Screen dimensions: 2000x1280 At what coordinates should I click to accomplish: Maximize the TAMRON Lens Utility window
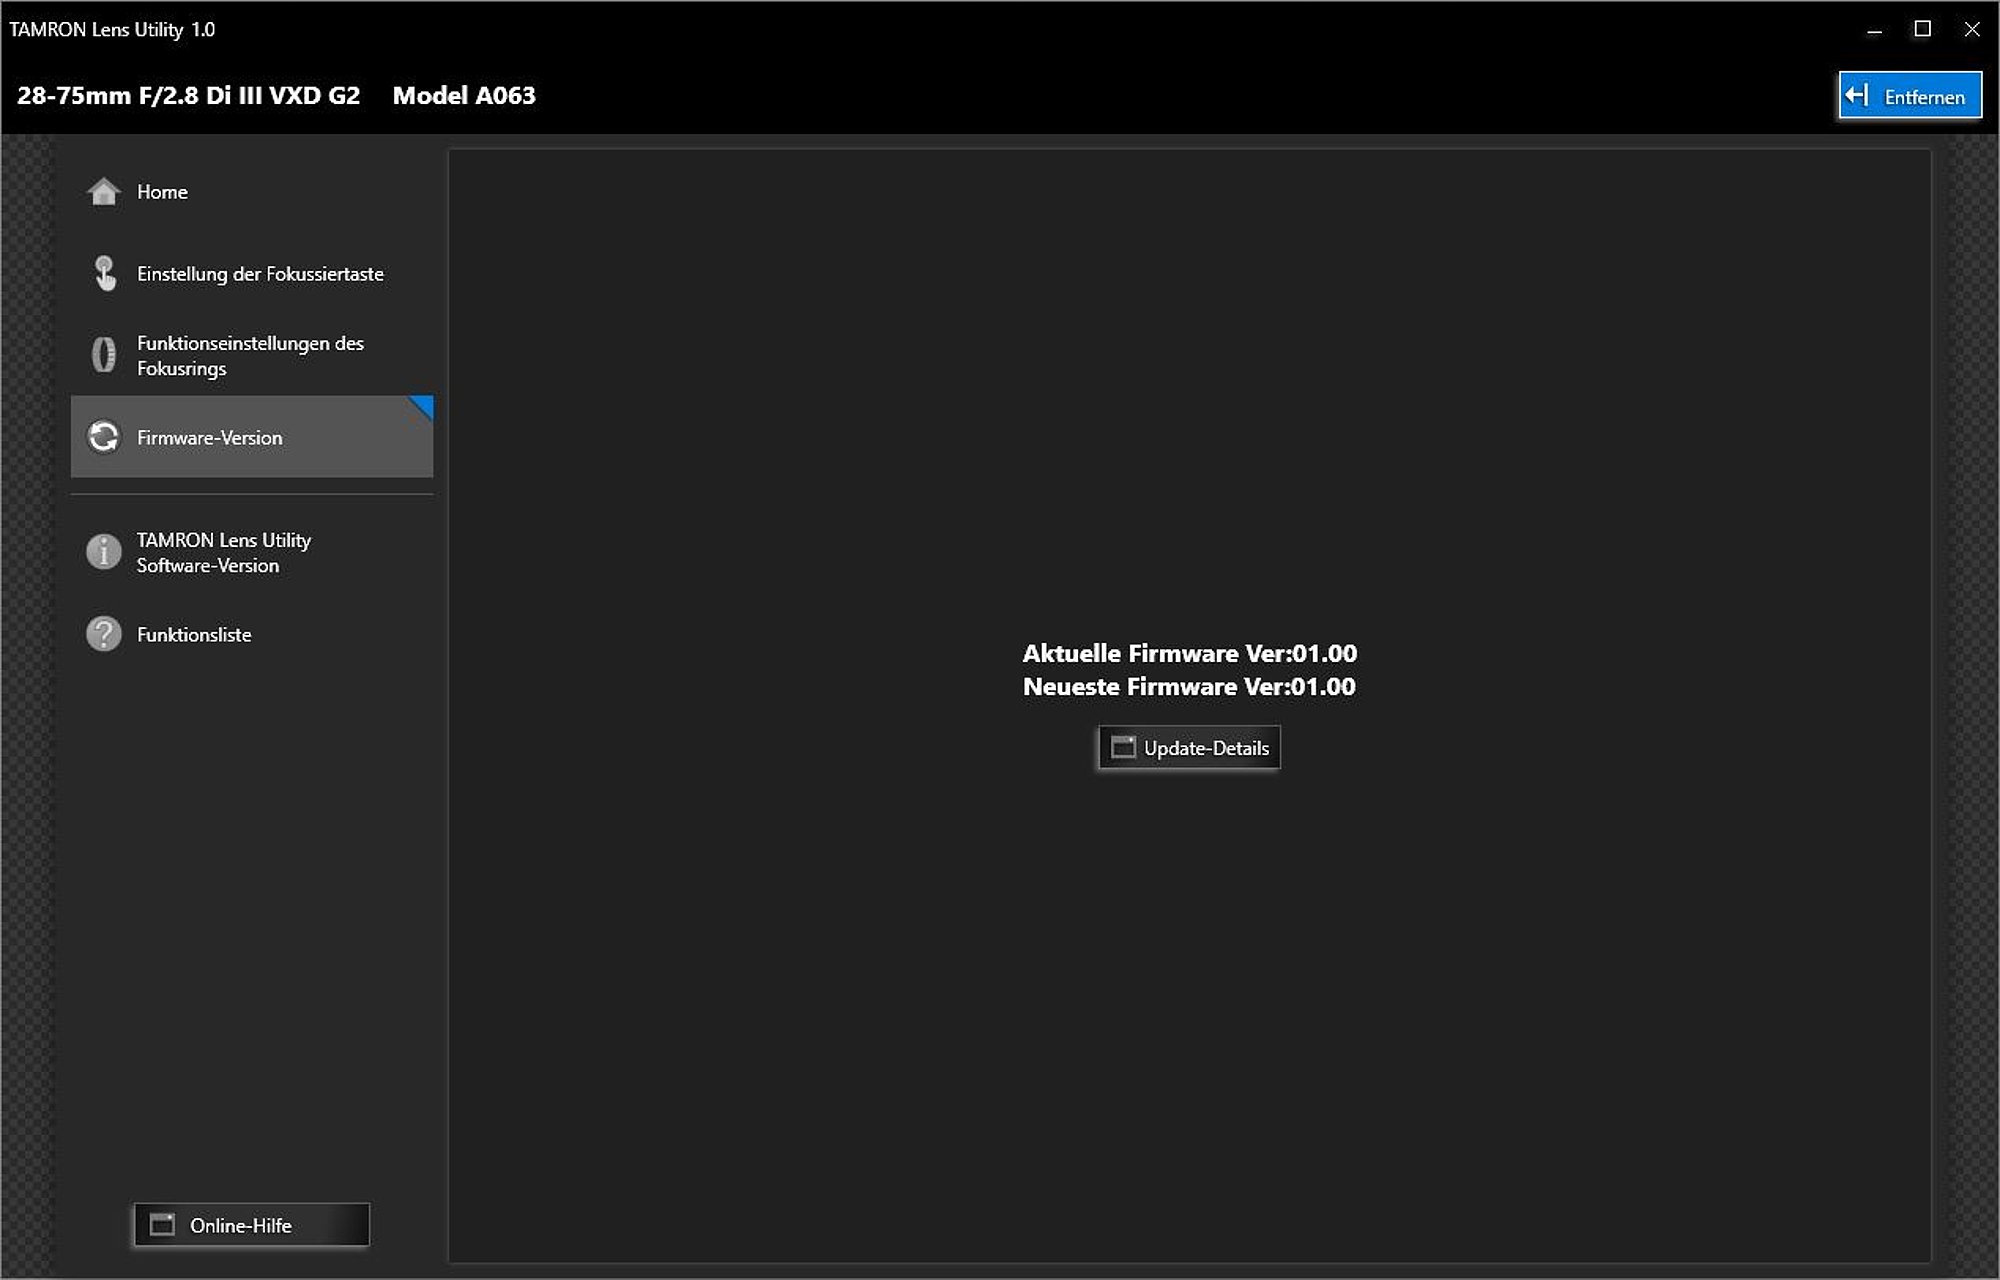coord(1922,30)
